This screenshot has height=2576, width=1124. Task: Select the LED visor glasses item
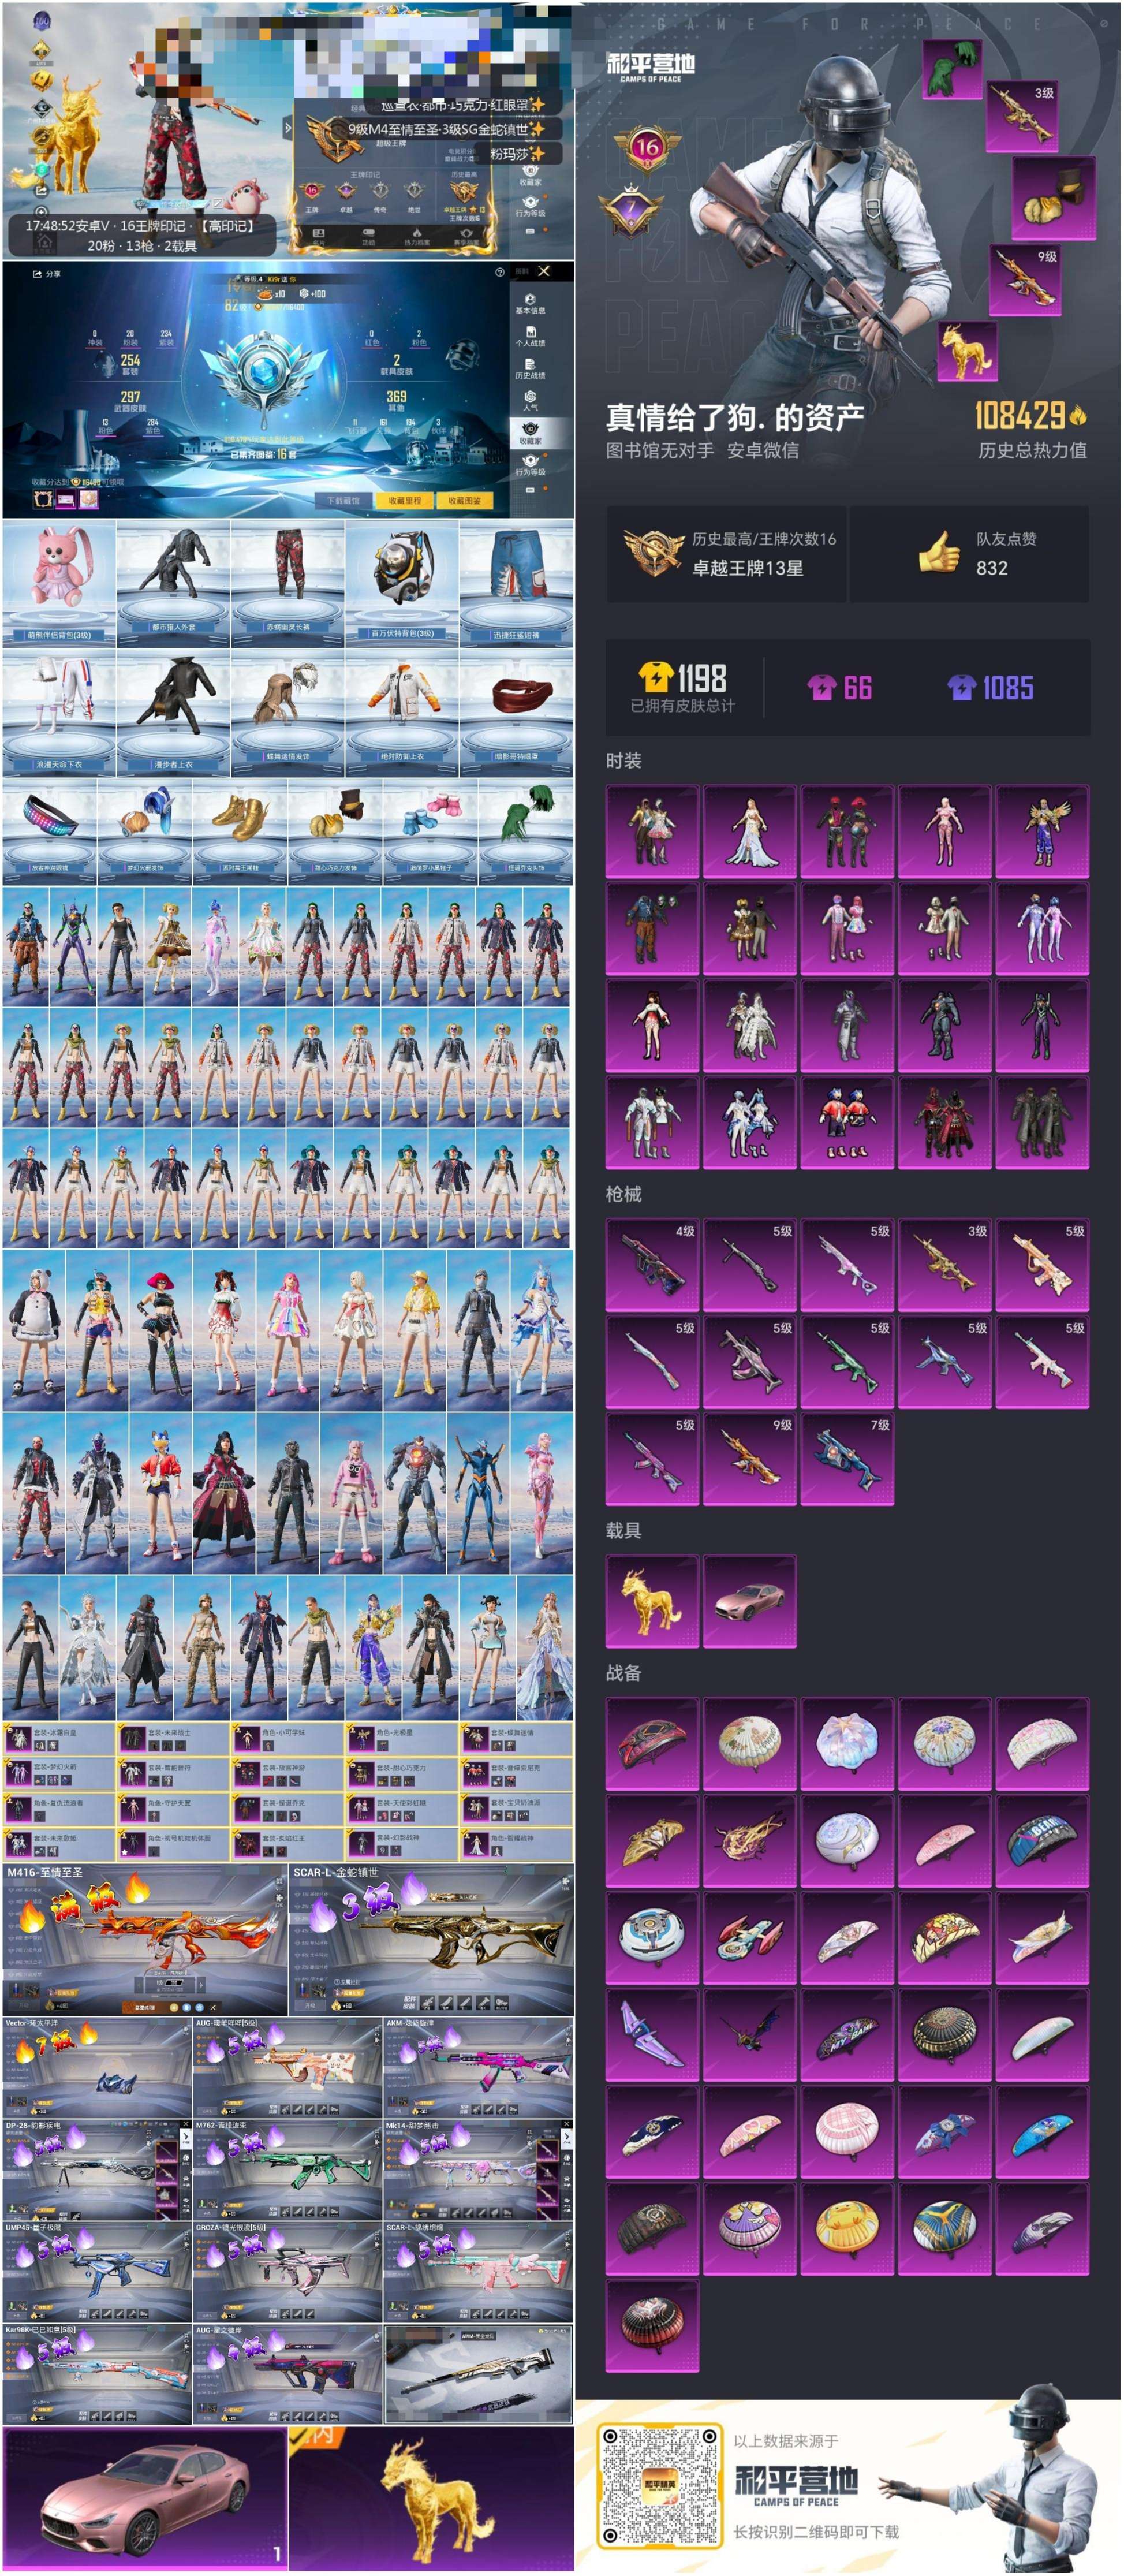[x=49, y=832]
